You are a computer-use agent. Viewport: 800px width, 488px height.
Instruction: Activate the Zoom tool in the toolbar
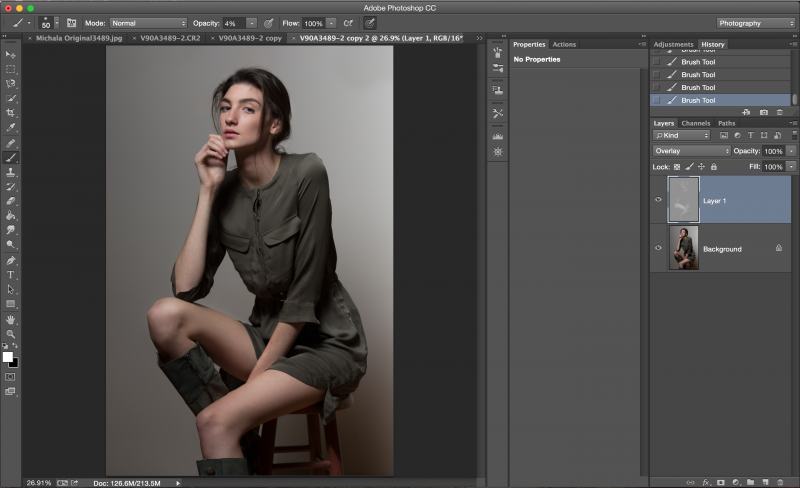pyautogui.click(x=11, y=334)
